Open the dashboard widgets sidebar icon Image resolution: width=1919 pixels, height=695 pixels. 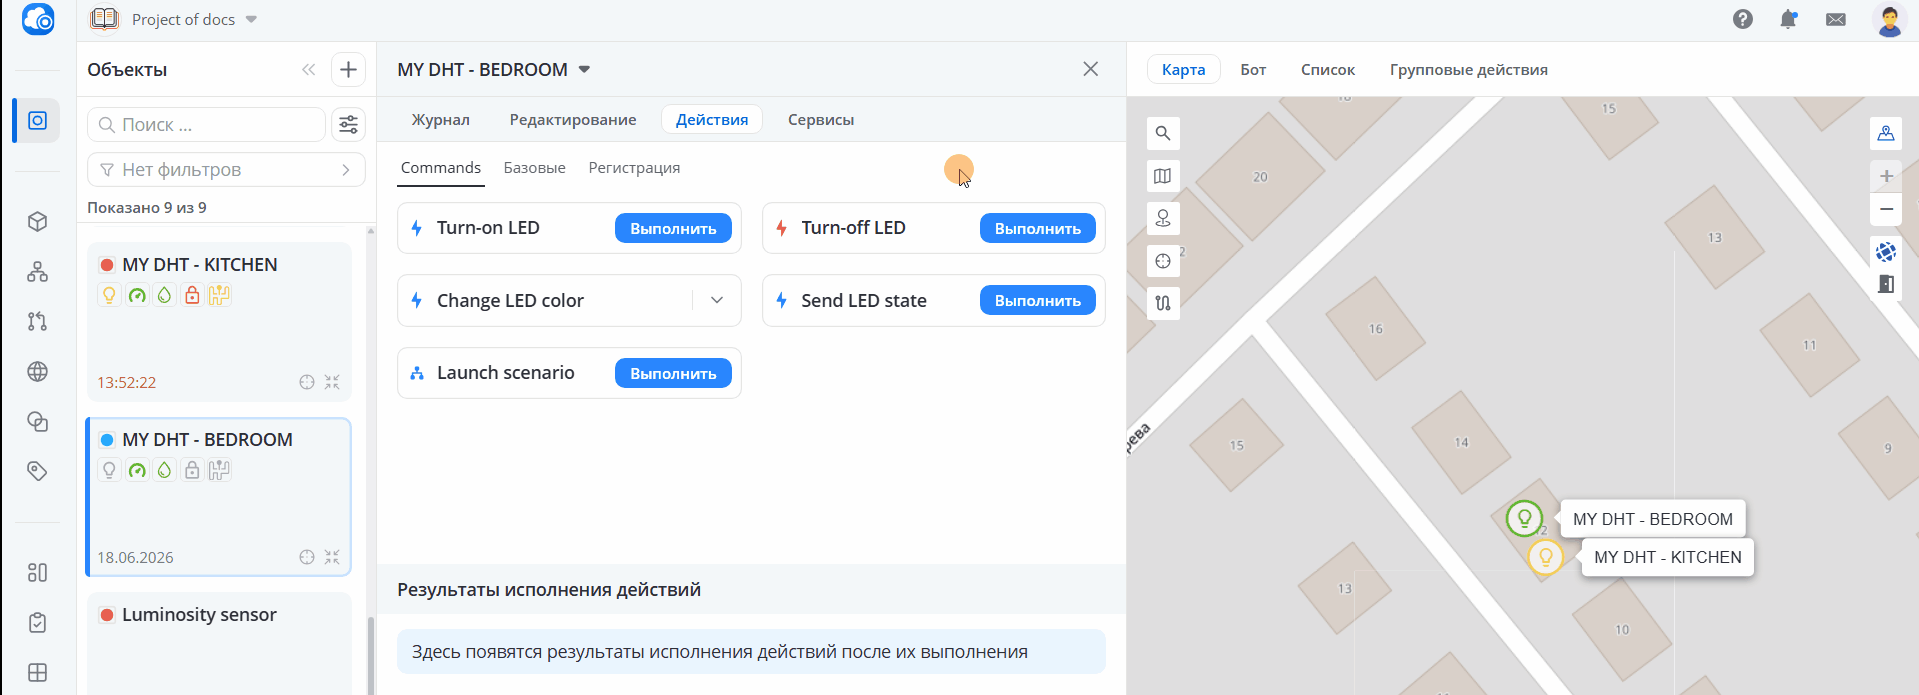pos(37,572)
